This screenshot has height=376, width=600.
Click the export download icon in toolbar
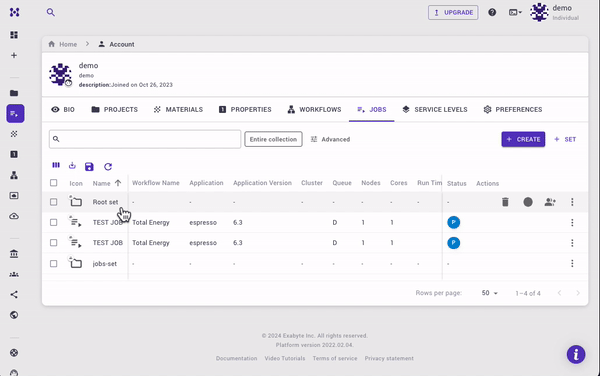point(72,166)
